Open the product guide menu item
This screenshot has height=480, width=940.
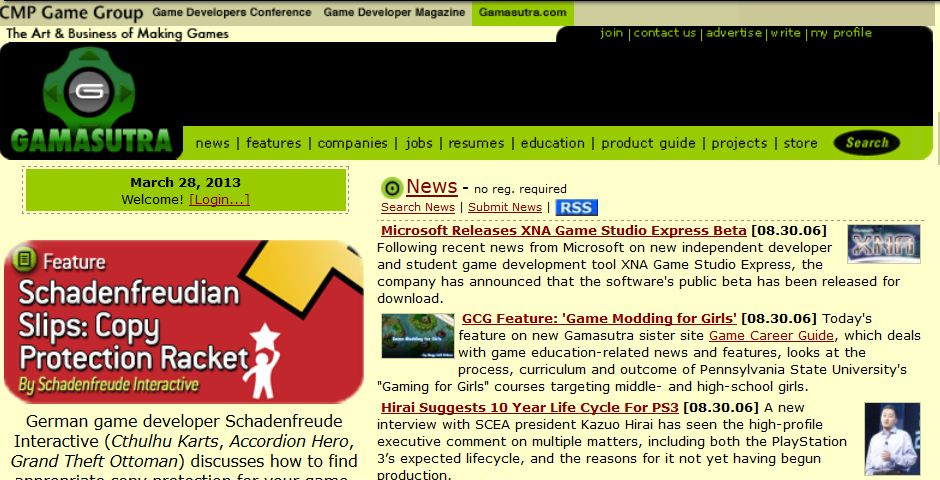click(648, 143)
